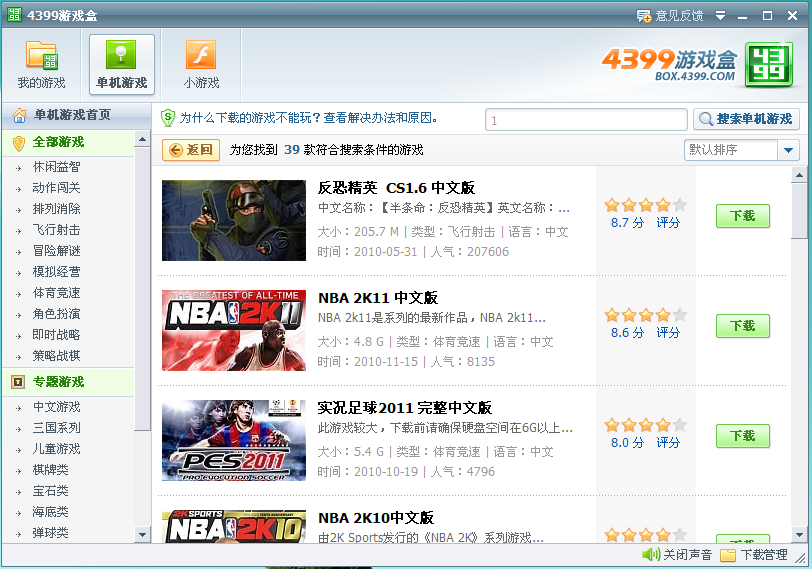Image resolution: width=812 pixels, height=569 pixels.
Task: Open the 我的游戏 folder icon
Action: pos(41,54)
